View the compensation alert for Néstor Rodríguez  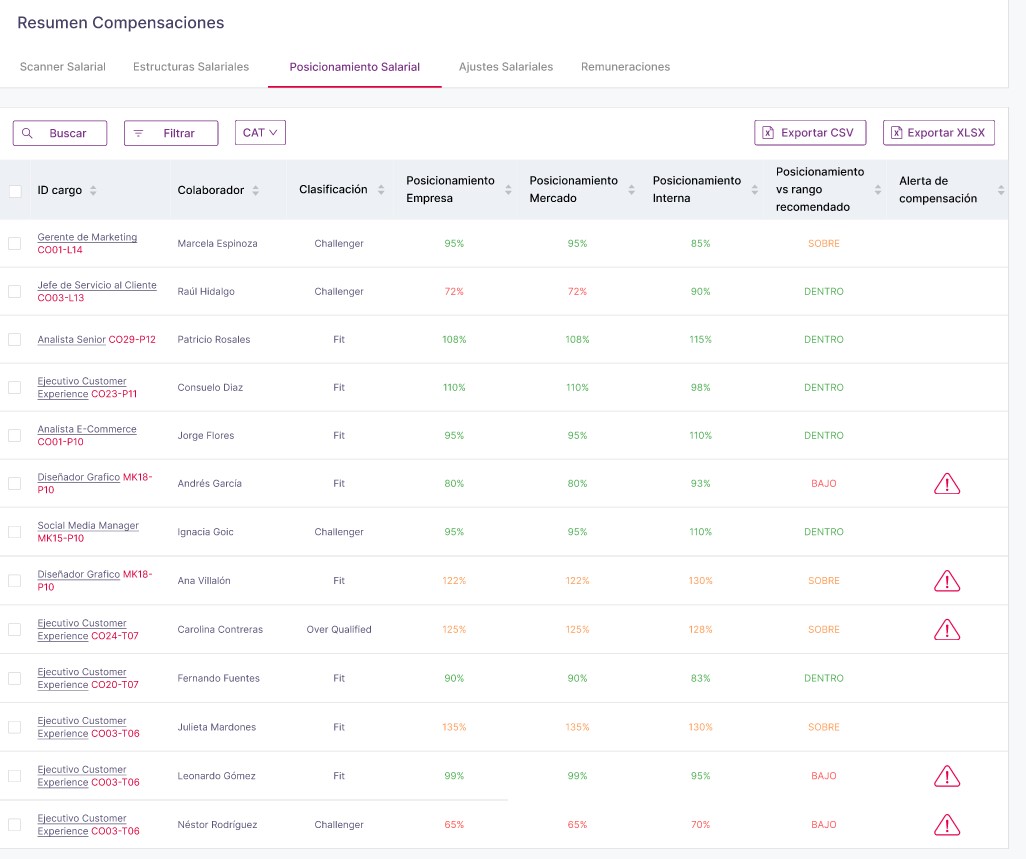coord(946,825)
